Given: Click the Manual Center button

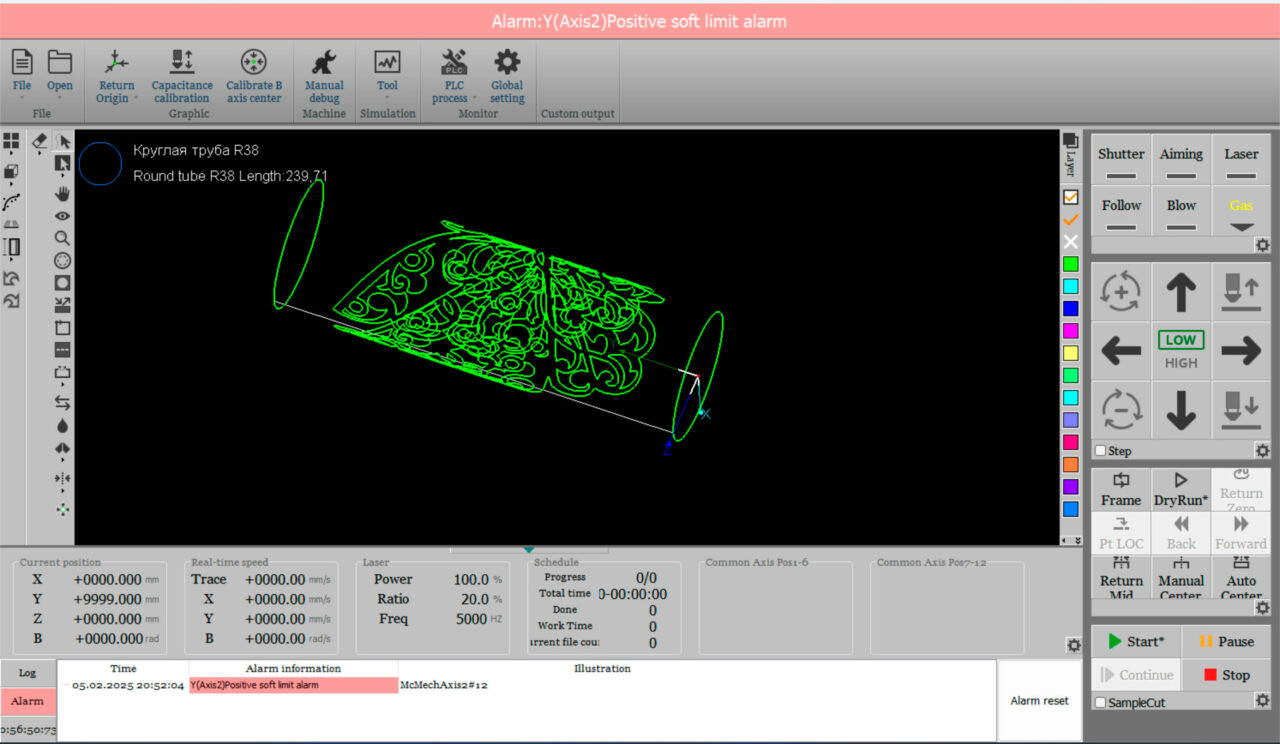Looking at the screenshot, I should click(1181, 577).
